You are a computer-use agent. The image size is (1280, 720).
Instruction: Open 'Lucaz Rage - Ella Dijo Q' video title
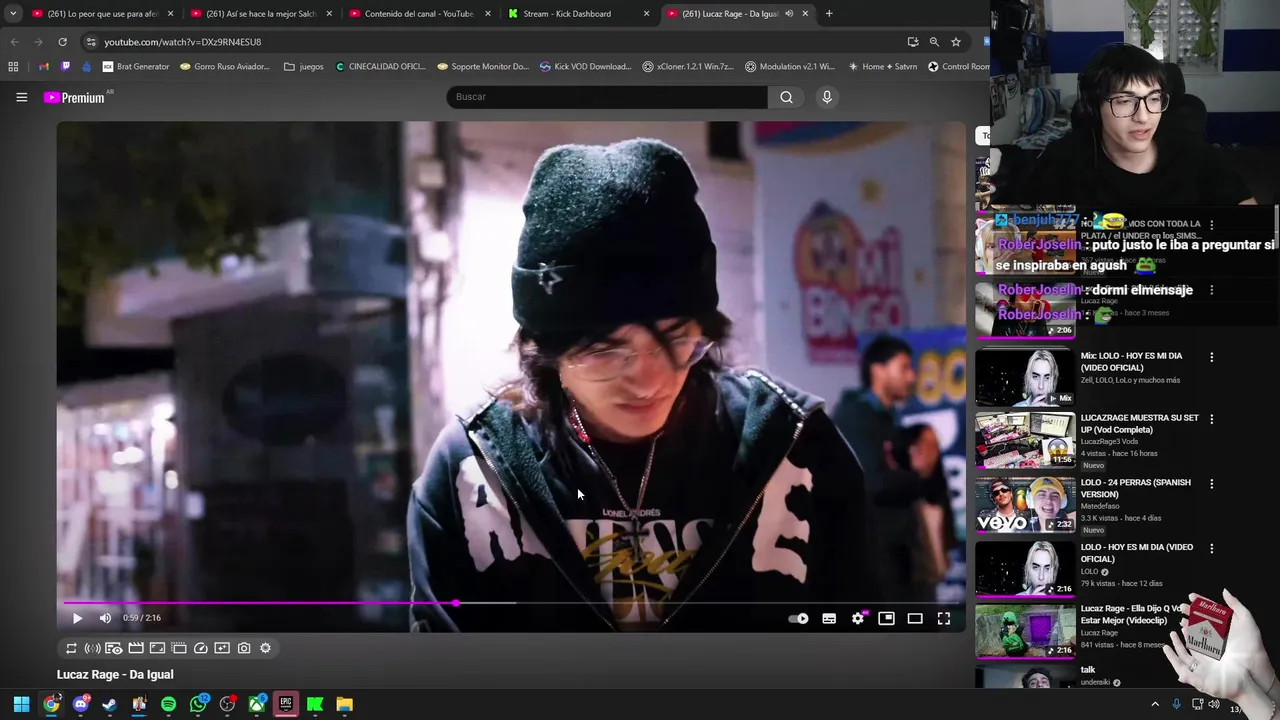[1132, 614]
